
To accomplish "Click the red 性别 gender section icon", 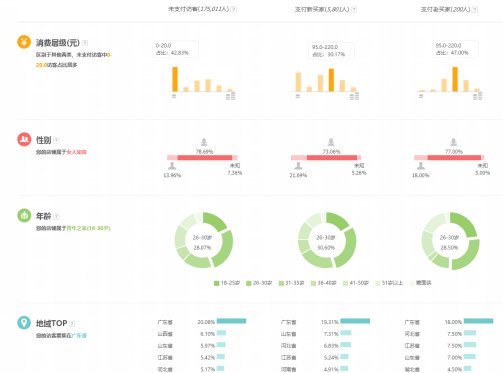I will coord(24,139).
